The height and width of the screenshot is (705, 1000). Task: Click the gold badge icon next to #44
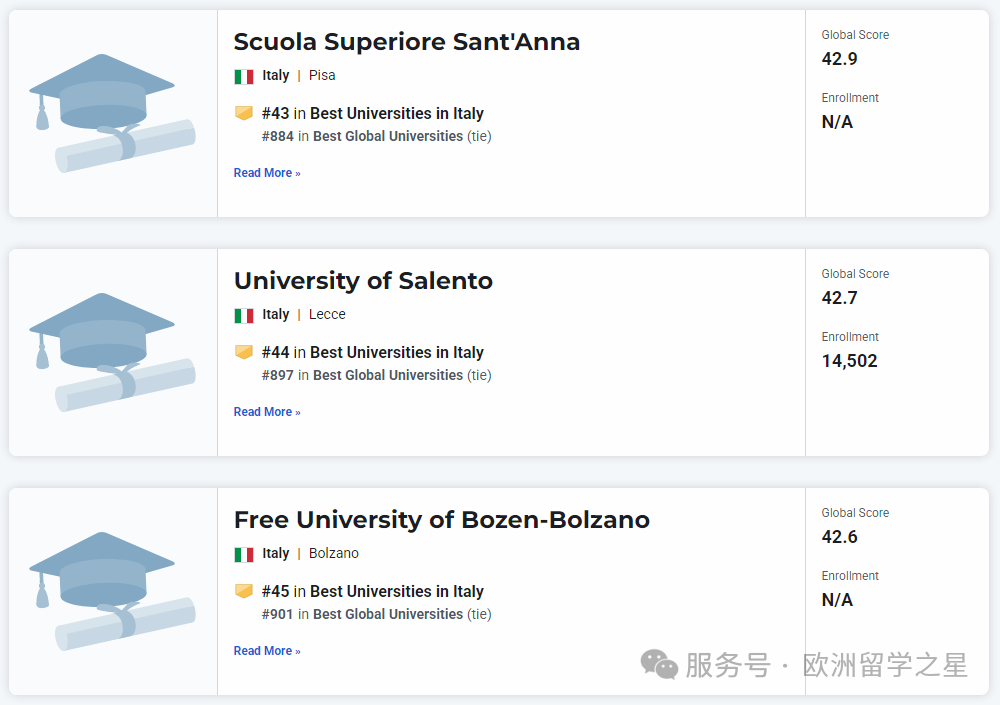244,352
